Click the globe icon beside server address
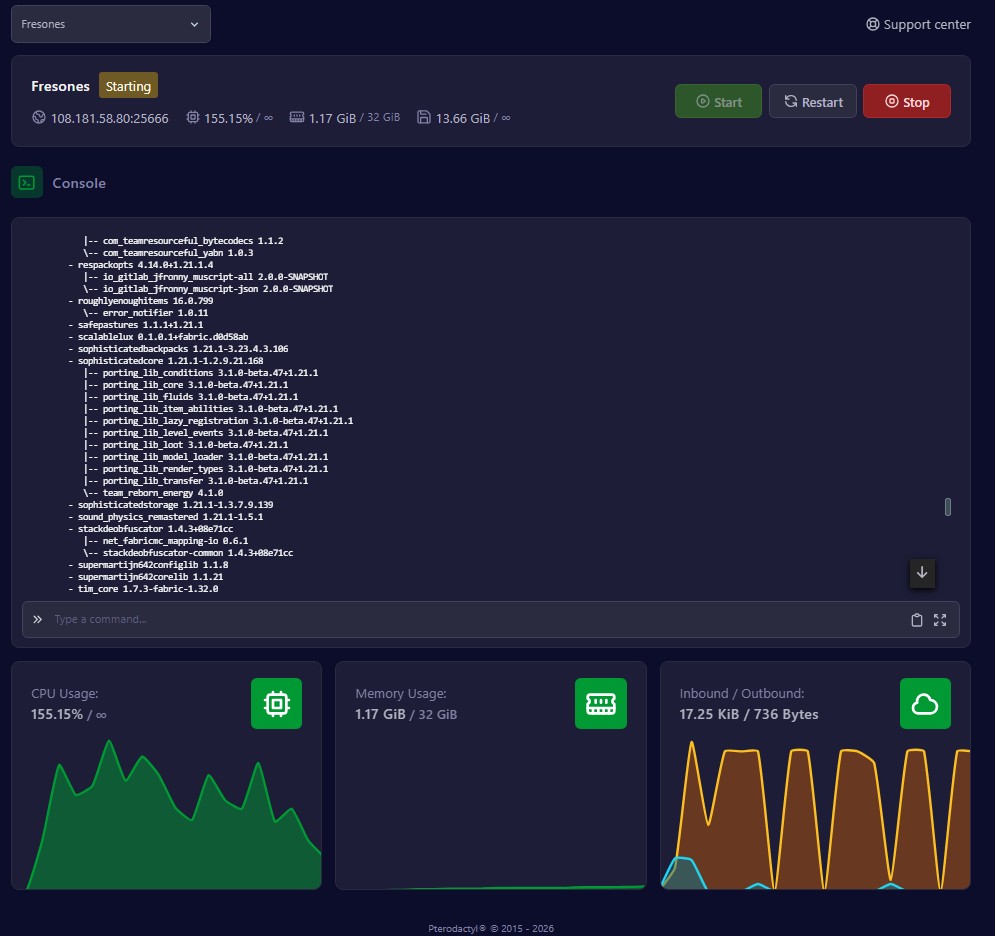The width and height of the screenshot is (995, 936). click(39, 117)
